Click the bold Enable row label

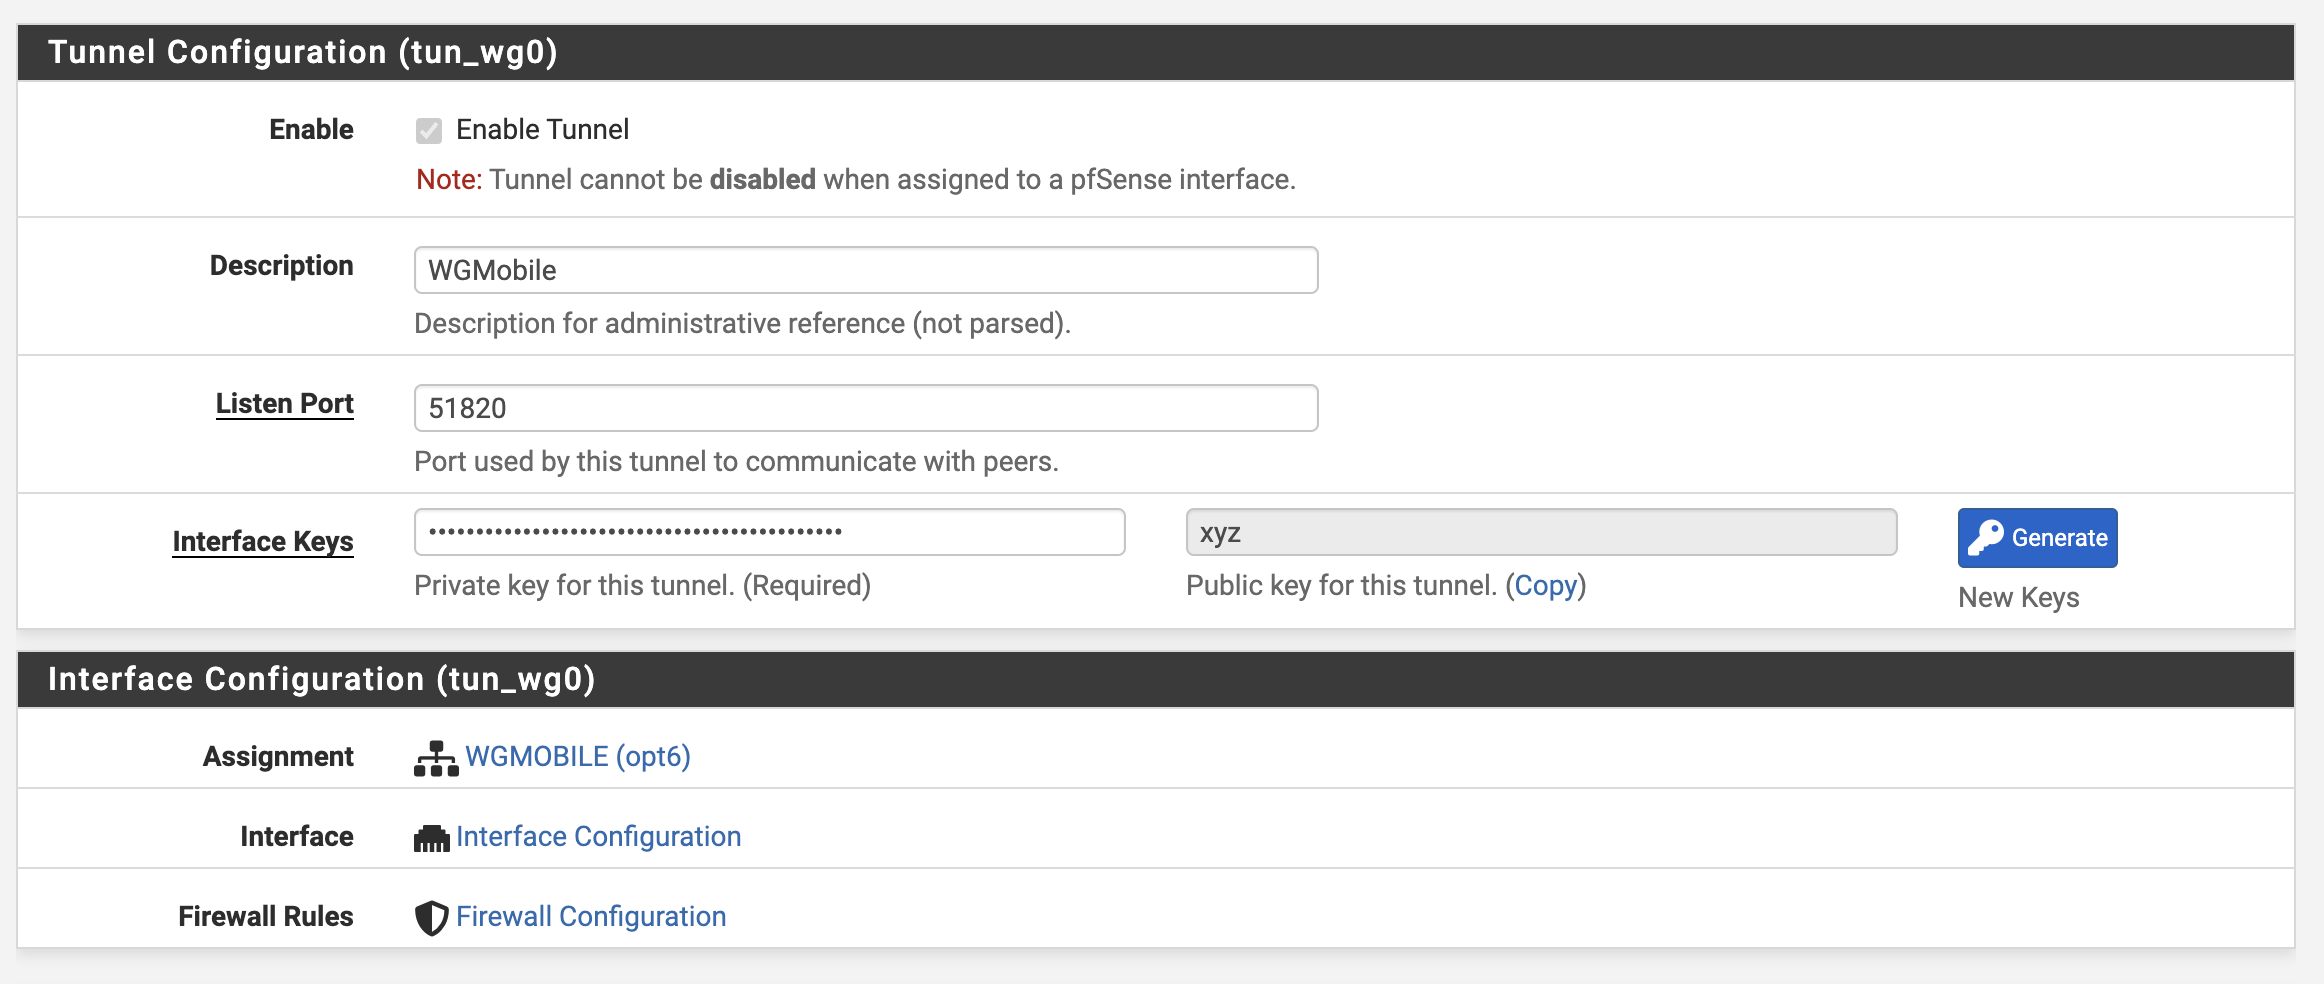311,129
